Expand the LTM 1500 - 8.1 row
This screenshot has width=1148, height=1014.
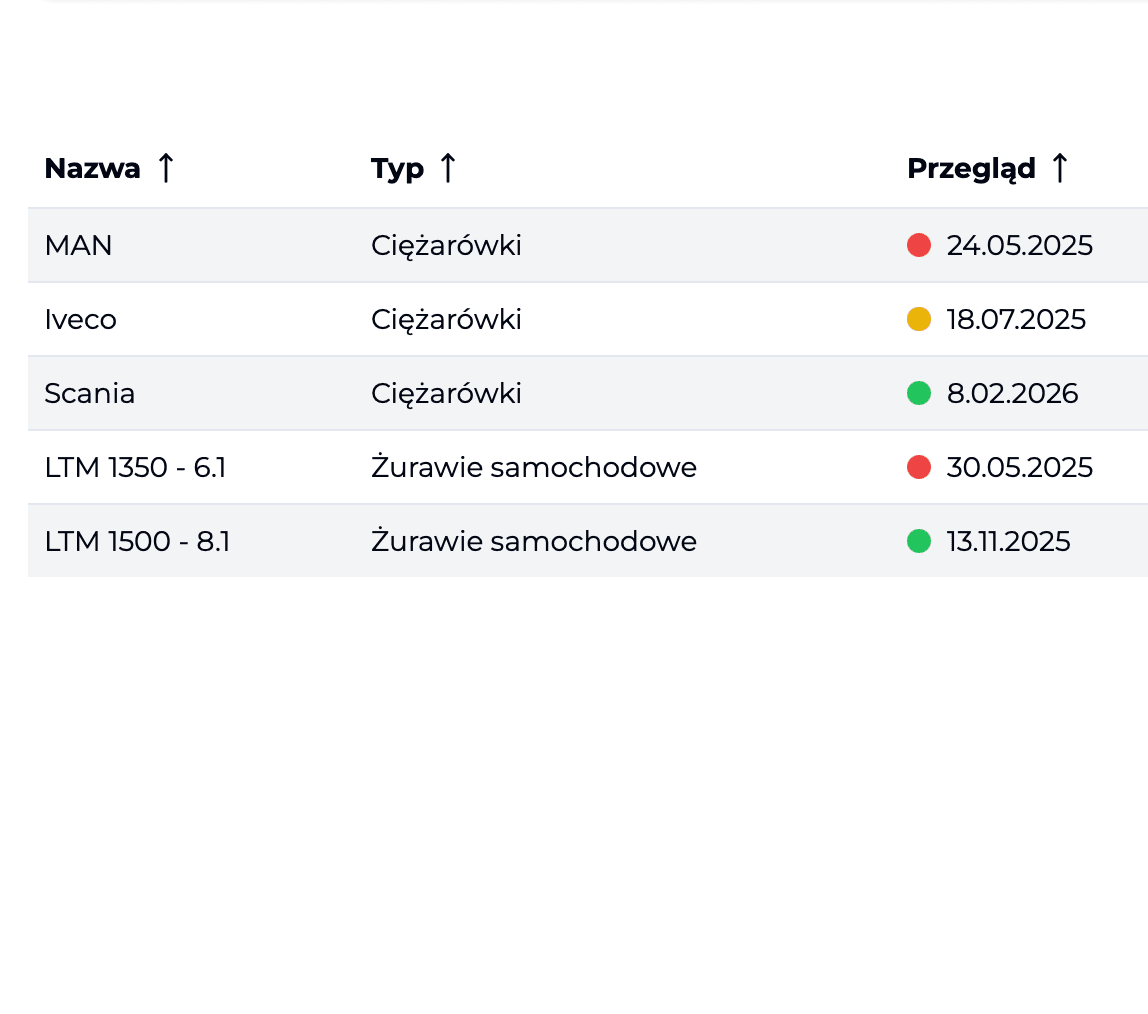tap(136, 540)
